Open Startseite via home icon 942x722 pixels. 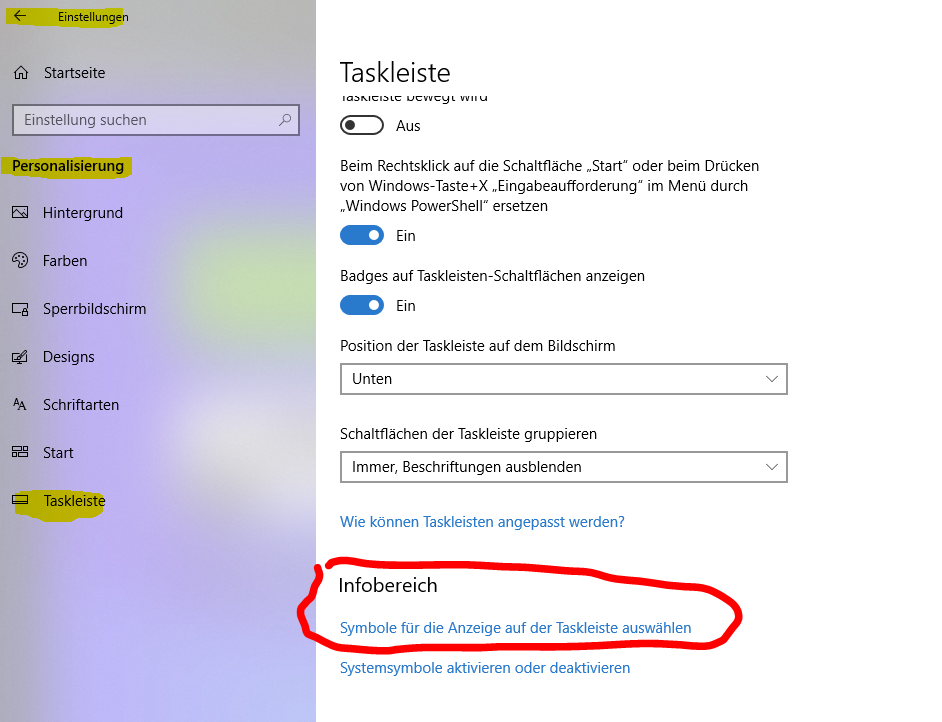coord(21,73)
